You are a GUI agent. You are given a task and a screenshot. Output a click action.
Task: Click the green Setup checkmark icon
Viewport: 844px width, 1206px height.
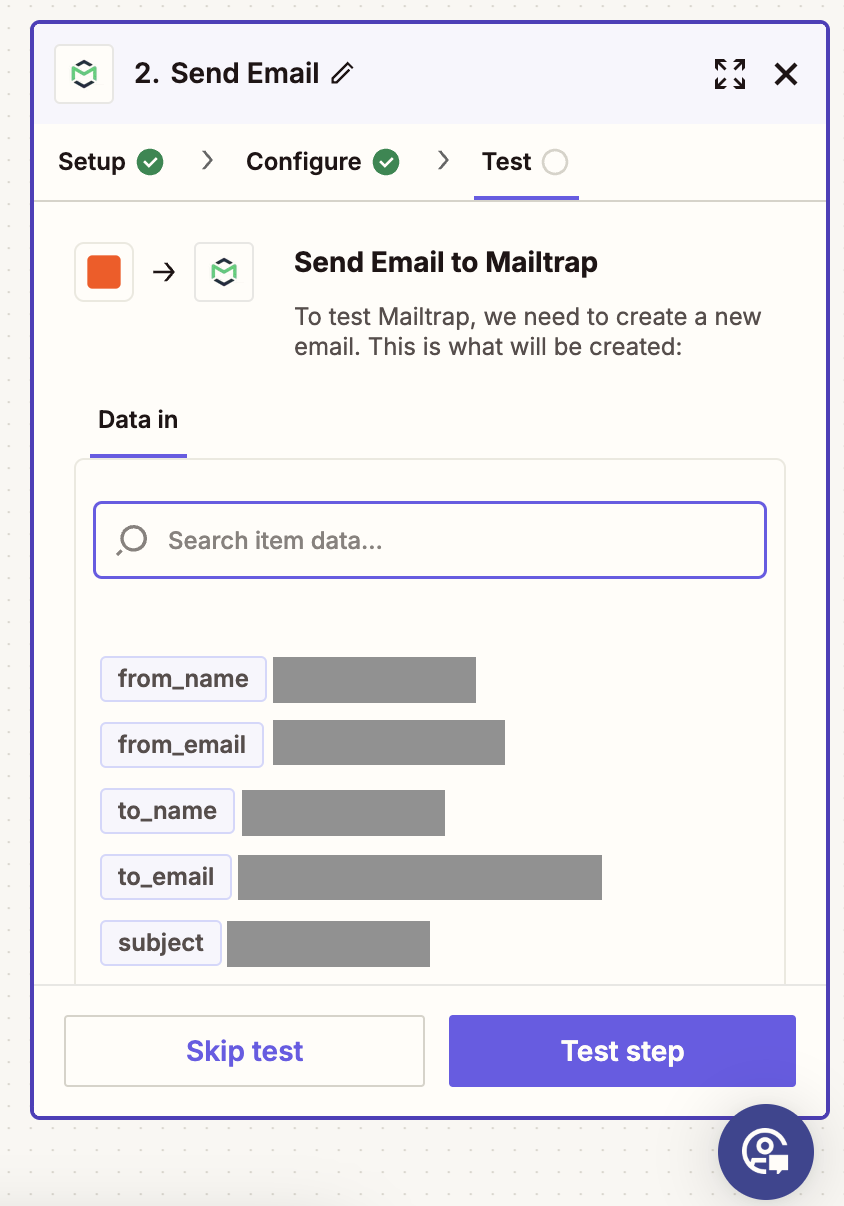point(151,162)
